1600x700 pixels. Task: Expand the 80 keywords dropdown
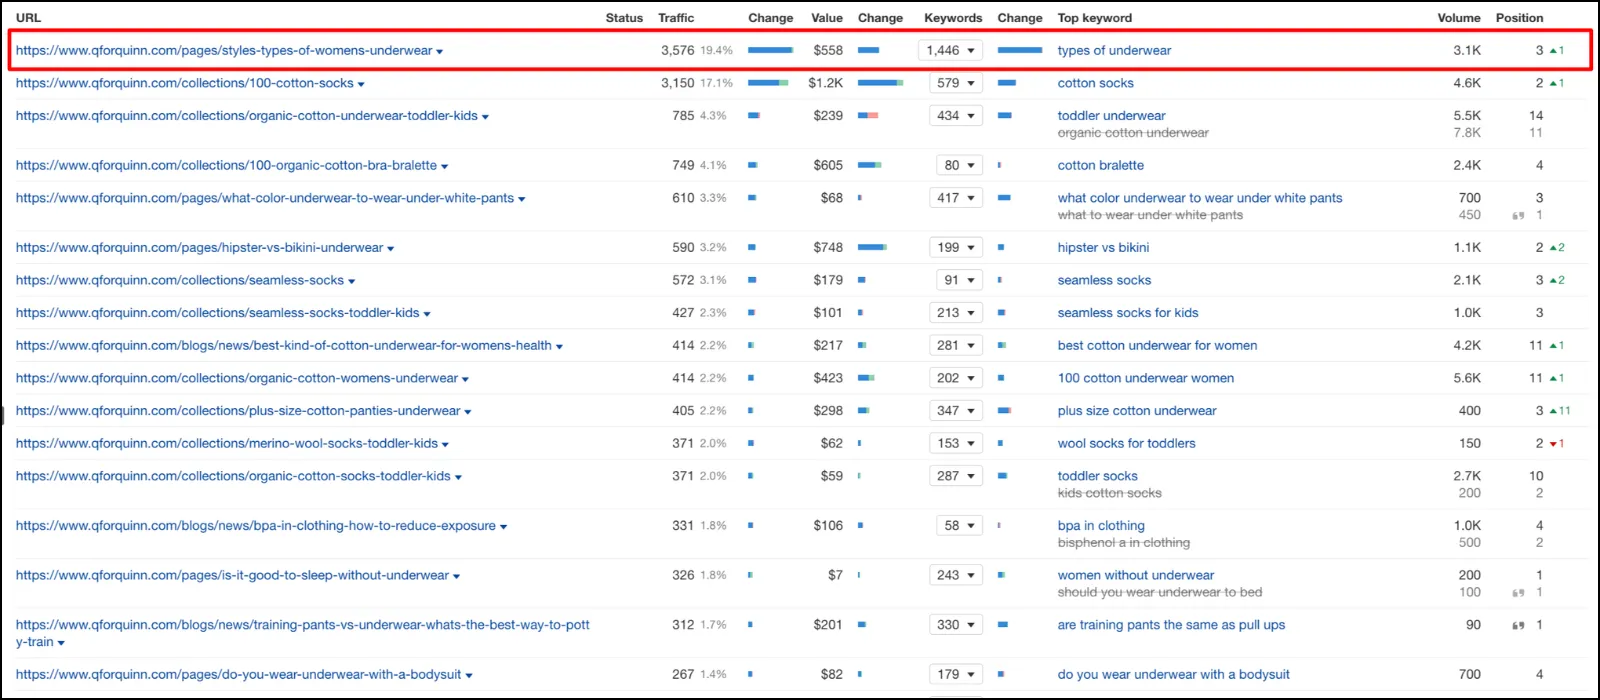click(960, 165)
